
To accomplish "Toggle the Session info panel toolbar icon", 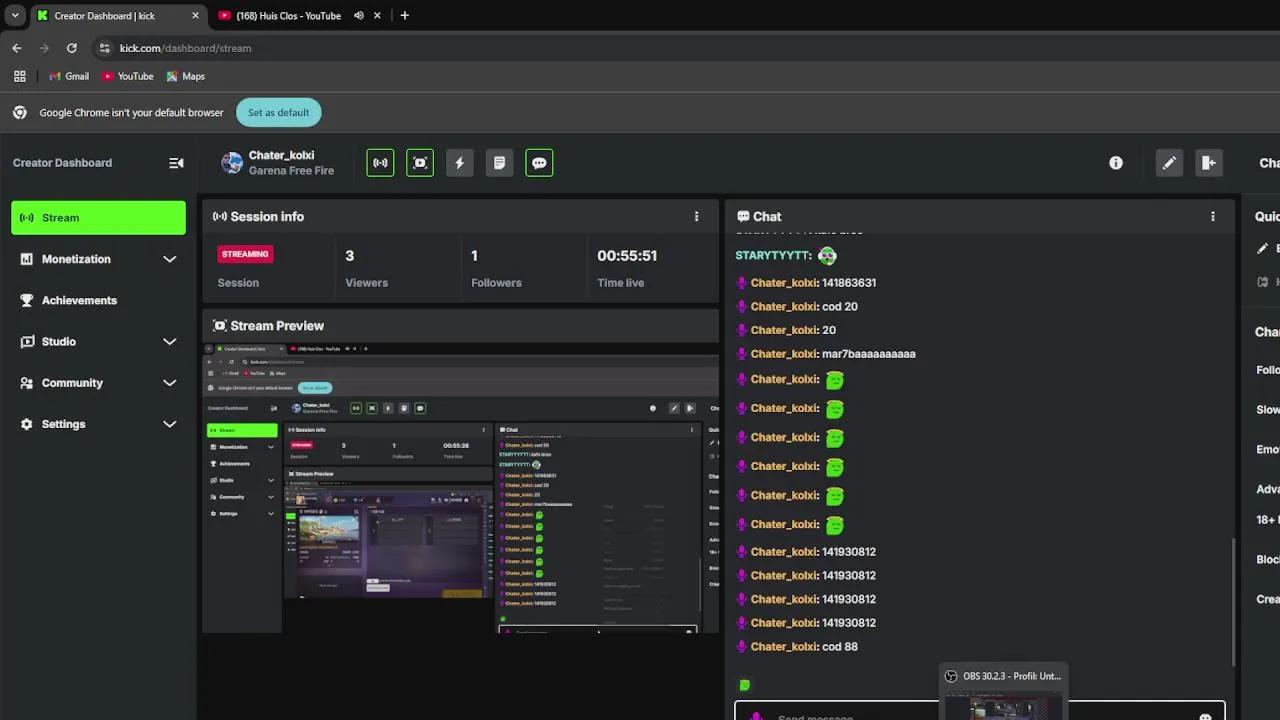I will click(x=380, y=163).
